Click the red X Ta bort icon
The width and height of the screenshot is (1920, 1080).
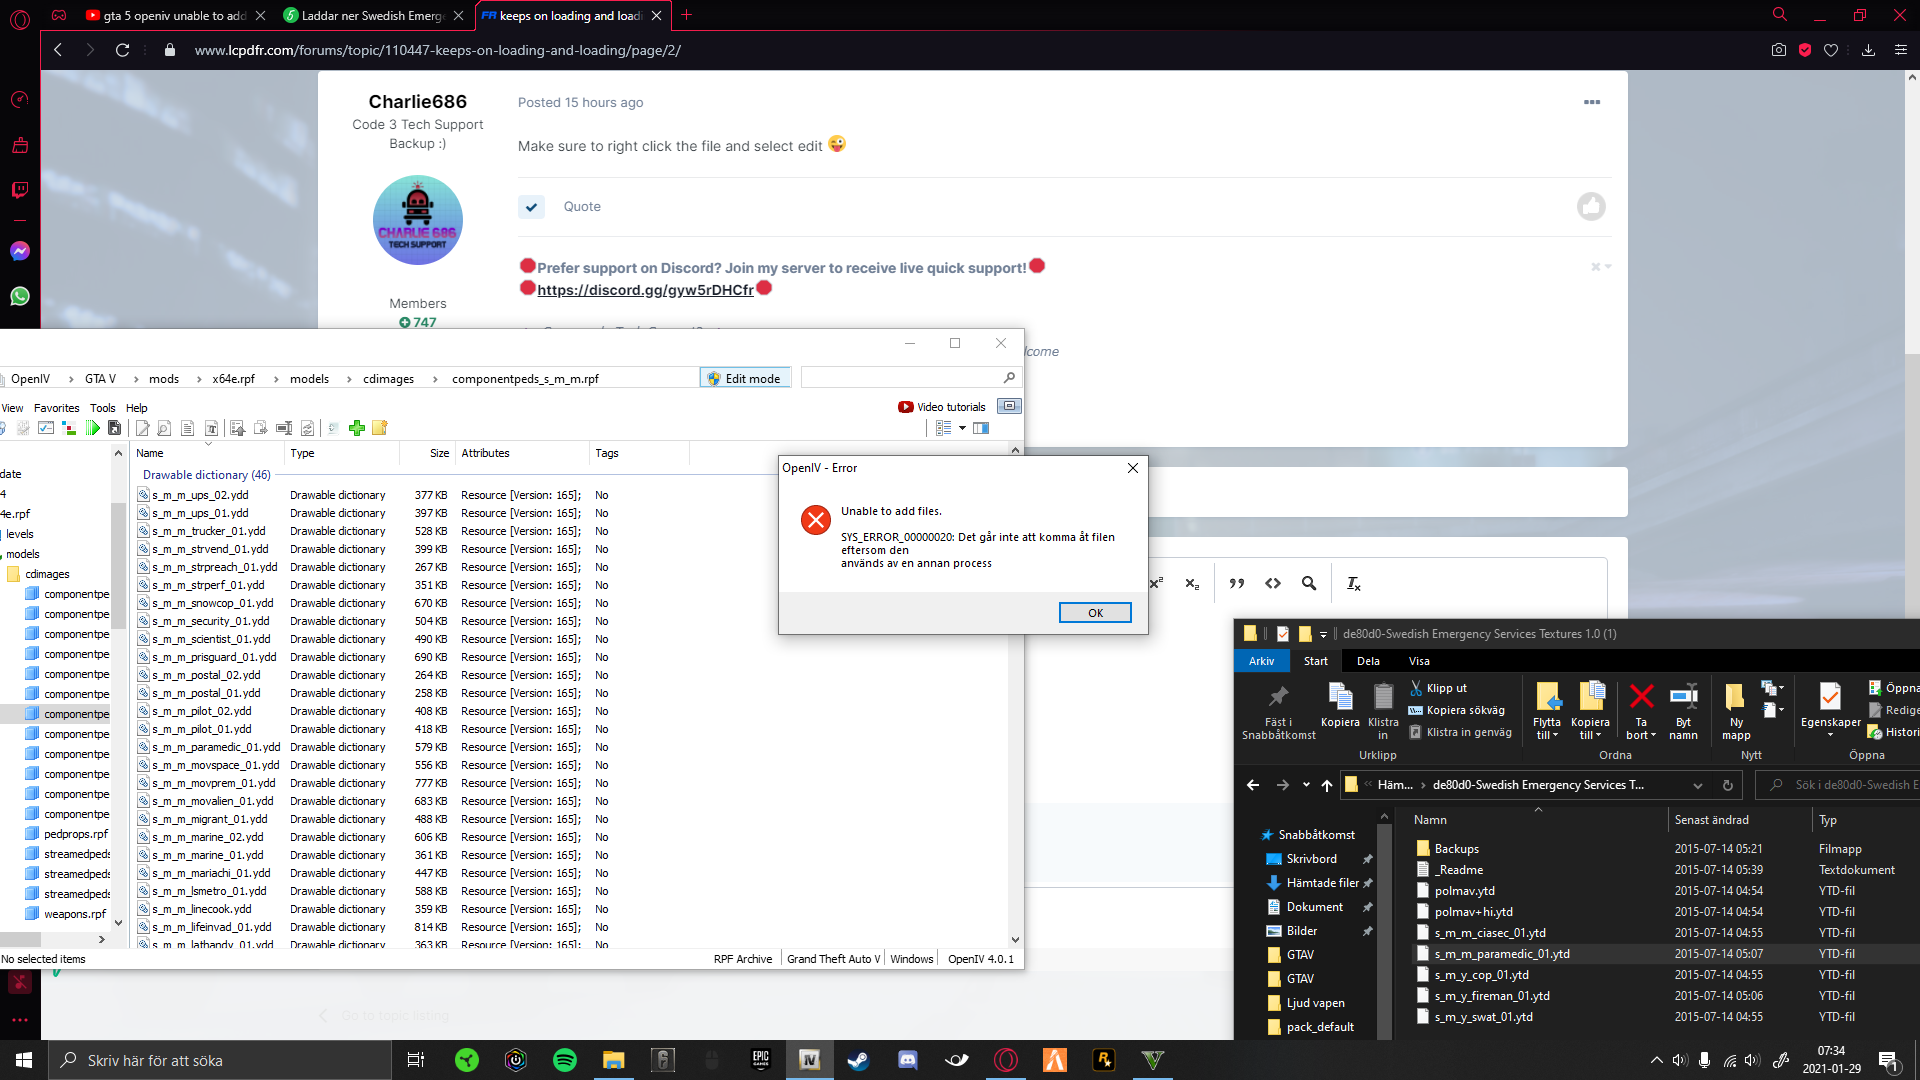click(x=1641, y=696)
